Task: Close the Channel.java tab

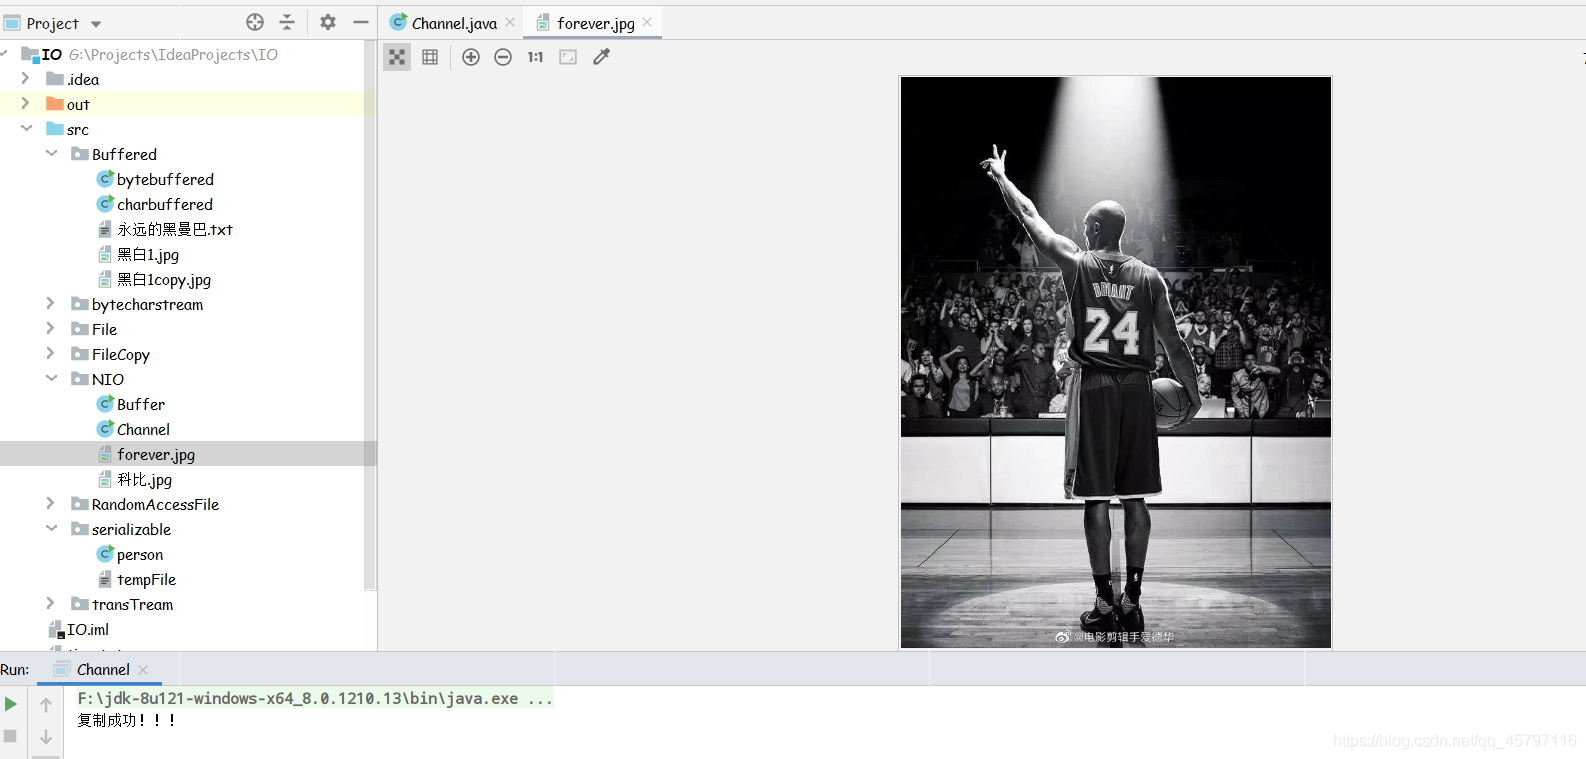Action: [510, 22]
